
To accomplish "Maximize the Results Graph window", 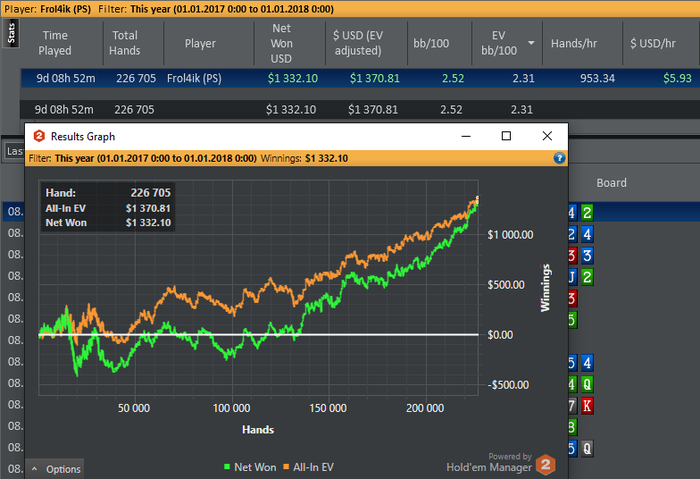I will [506, 136].
